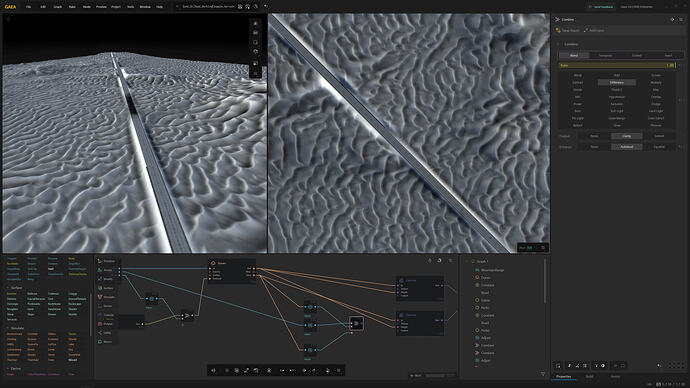Collapse the Derive category in the toolbox

[x=7, y=369]
